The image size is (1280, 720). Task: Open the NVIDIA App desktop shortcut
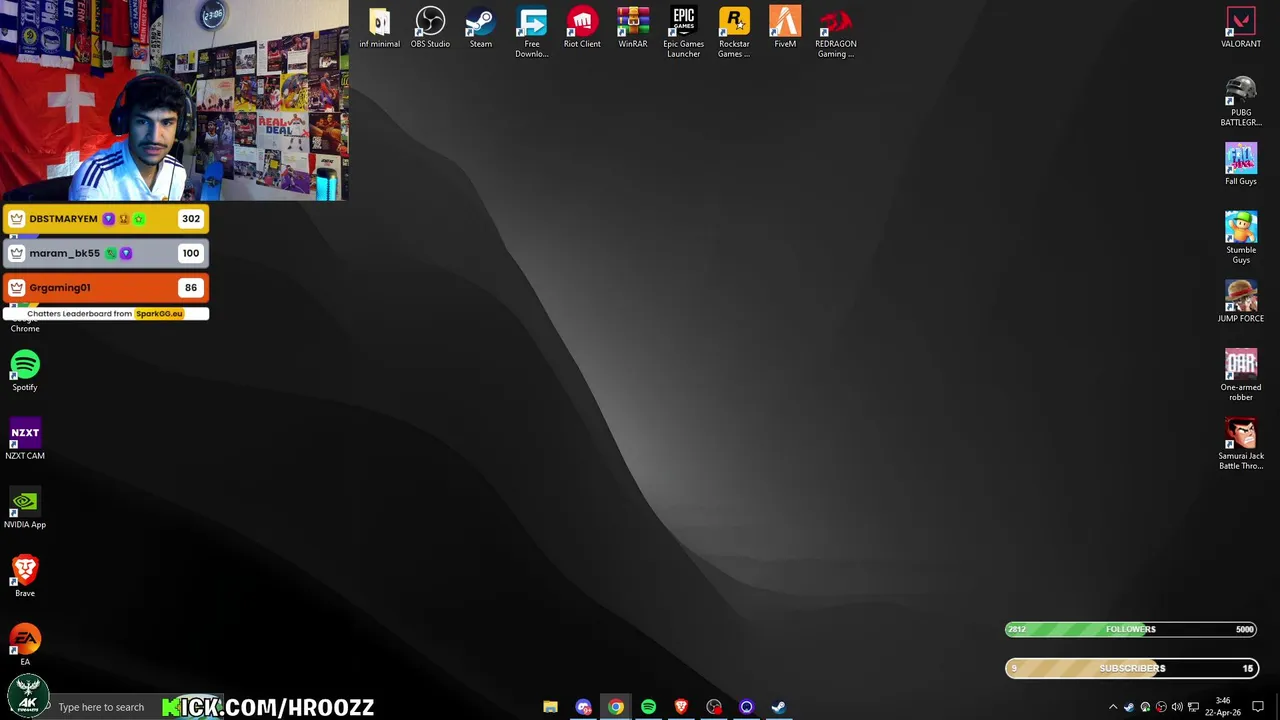(25, 507)
